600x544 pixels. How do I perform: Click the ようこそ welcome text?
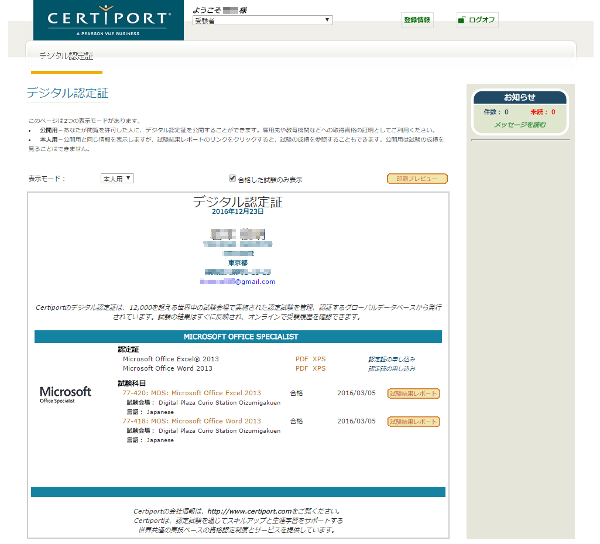click(x=220, y=10)
